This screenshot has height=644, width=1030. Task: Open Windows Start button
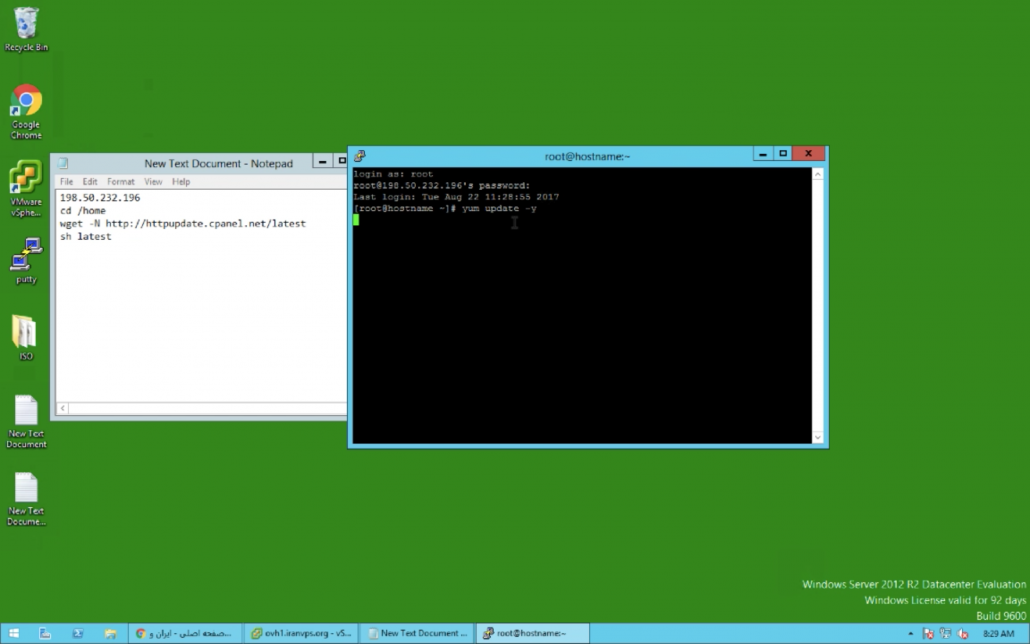pyautogui.click(x=14, y=633)
